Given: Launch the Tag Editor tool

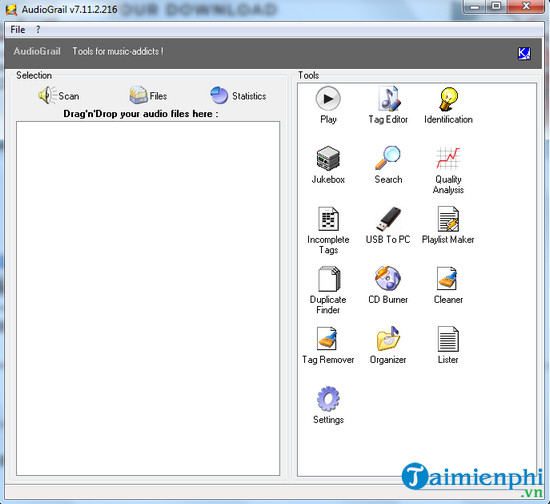Looking at the screenshot, I should point(388,105).
